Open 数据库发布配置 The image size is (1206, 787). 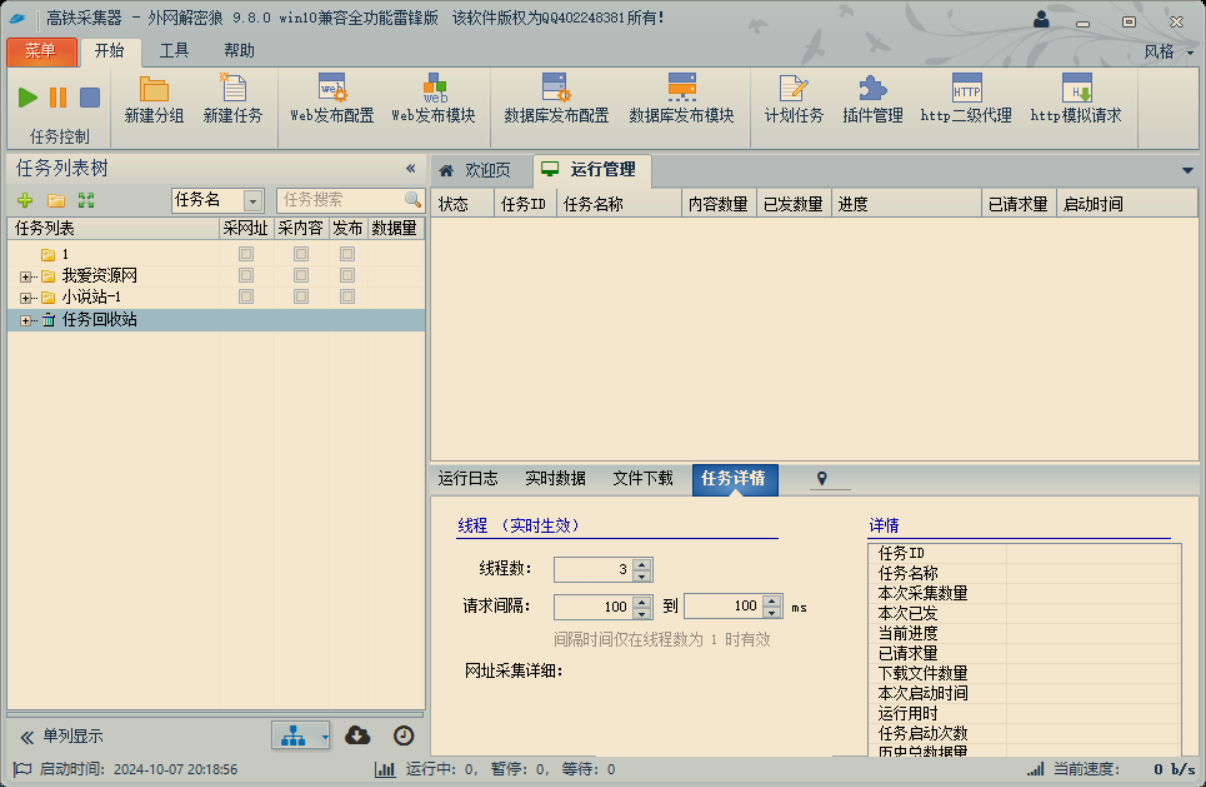556,99
